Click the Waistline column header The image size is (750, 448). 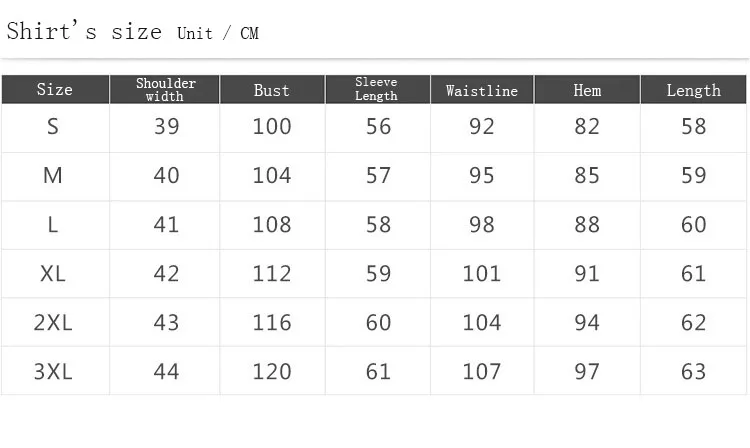[x=482, y=89]
